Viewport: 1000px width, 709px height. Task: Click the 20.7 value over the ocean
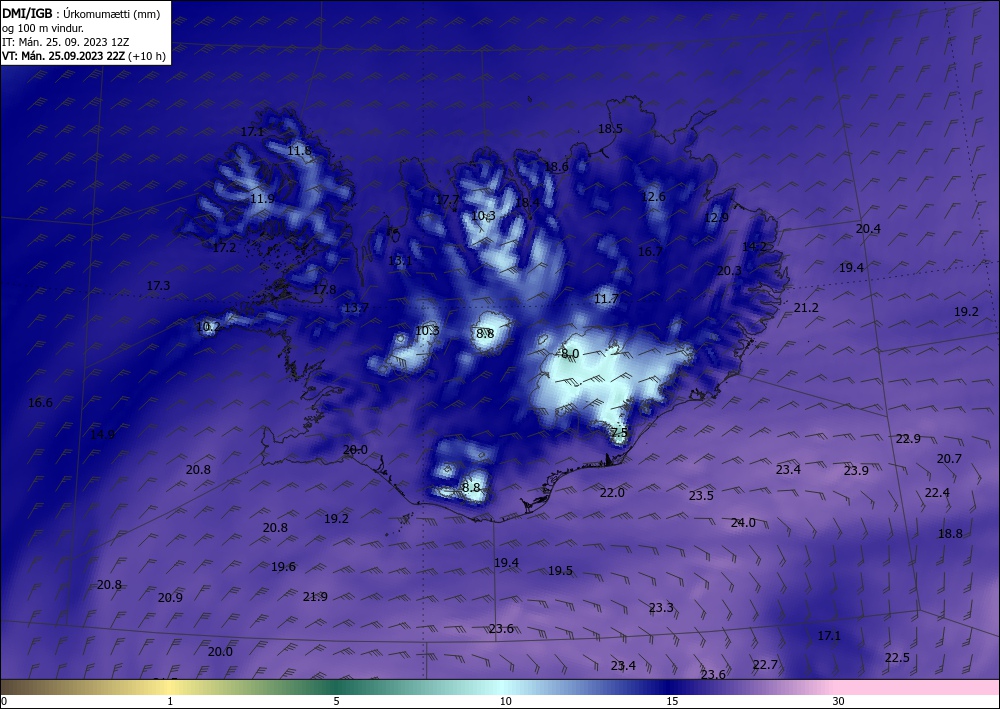click(949, 459)
